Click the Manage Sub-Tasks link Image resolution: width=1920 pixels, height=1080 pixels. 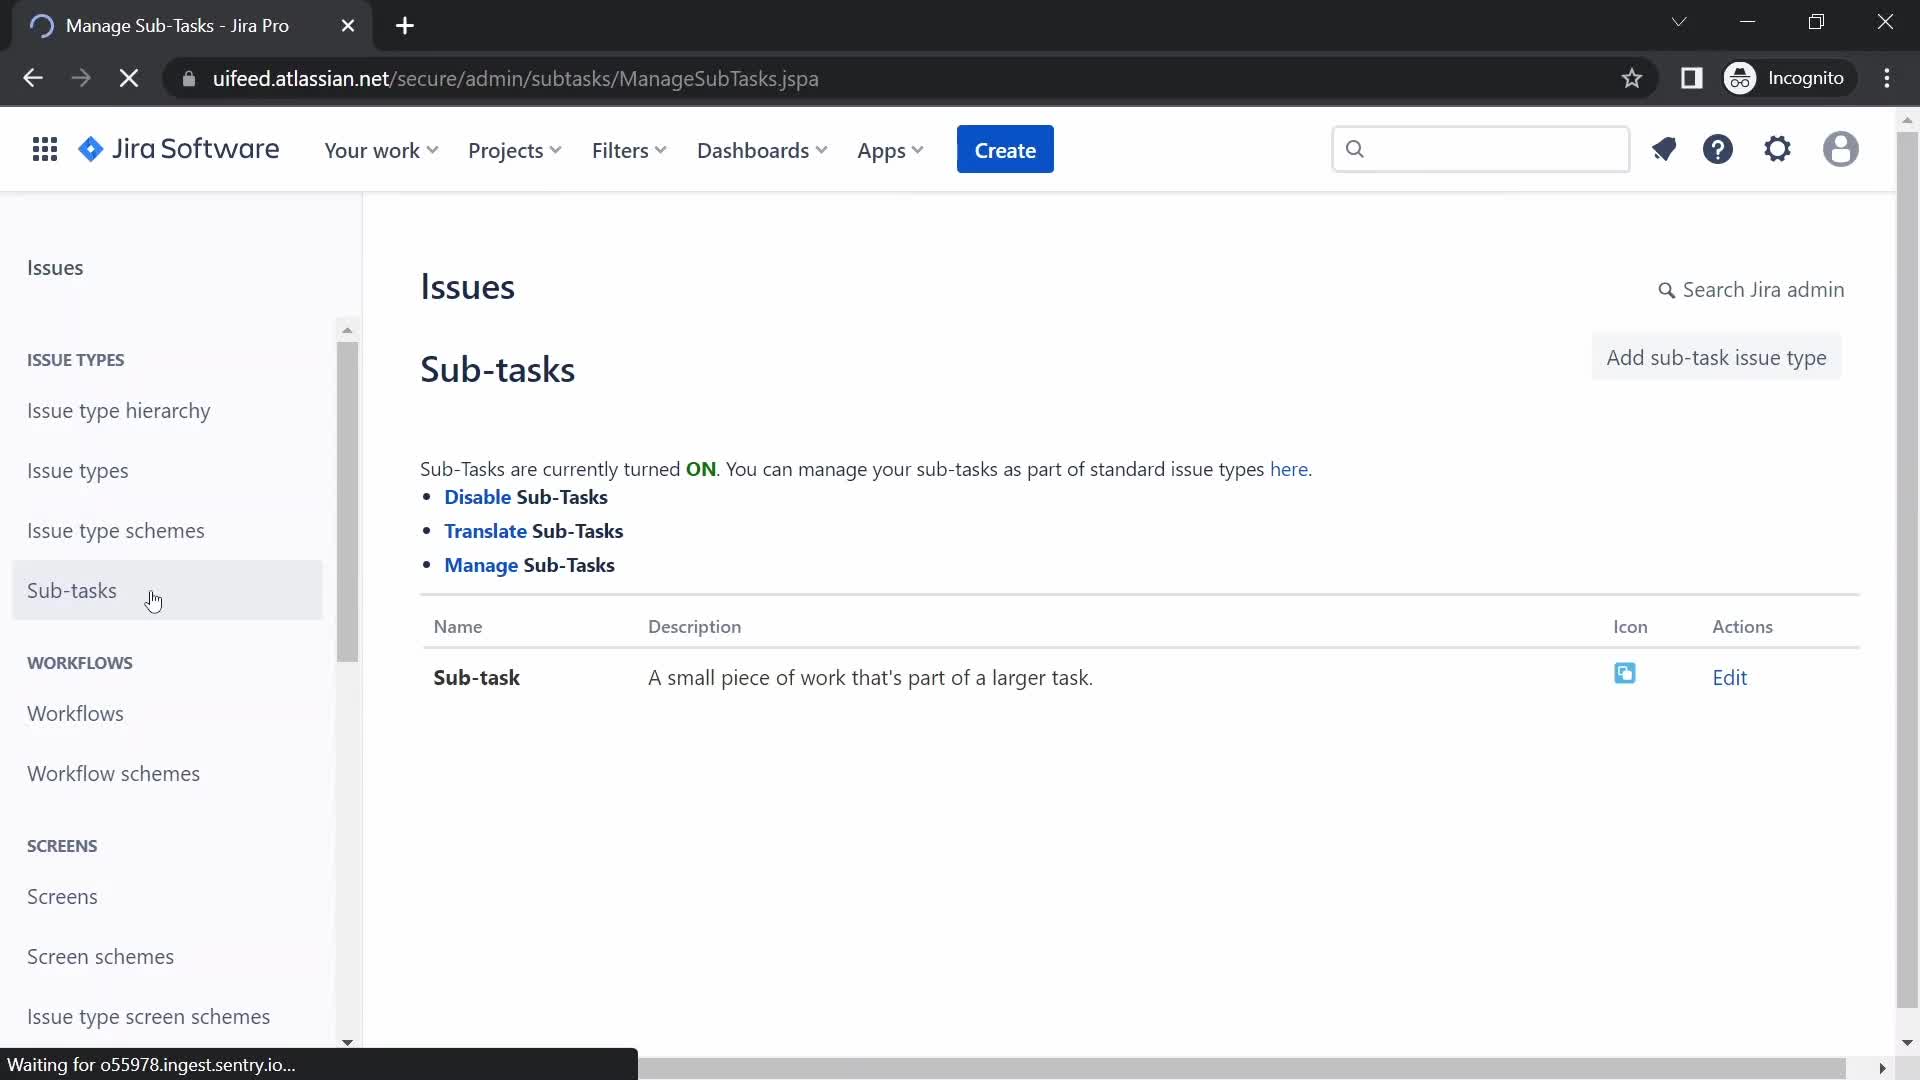481,564
